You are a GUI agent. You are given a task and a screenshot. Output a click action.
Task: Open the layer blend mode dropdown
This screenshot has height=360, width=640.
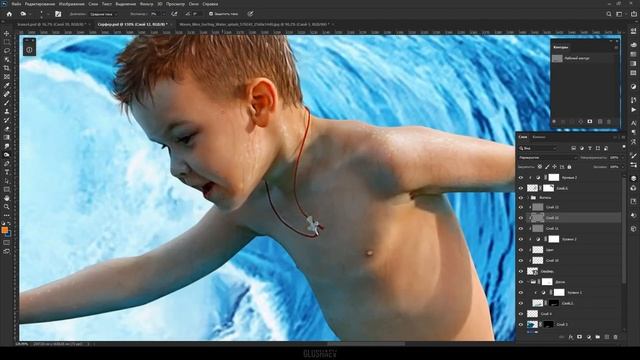pos(548,158)
